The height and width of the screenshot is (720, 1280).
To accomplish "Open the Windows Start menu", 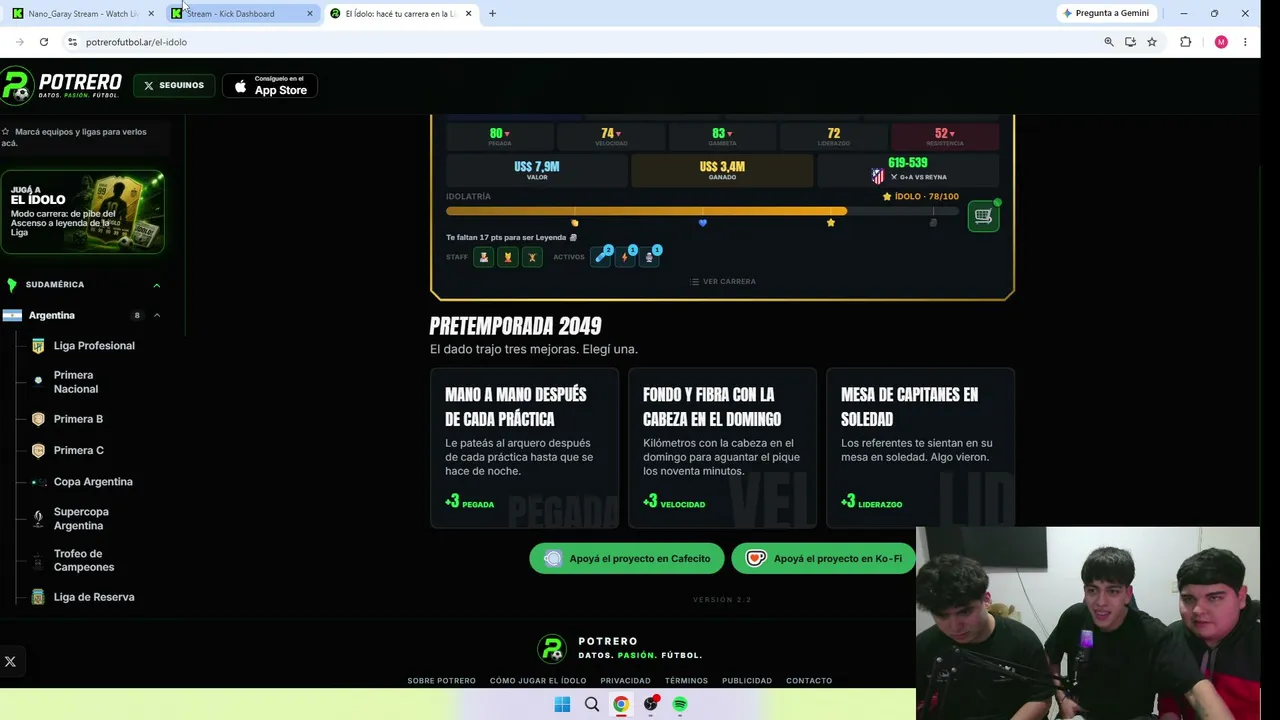I will (562, 705).
